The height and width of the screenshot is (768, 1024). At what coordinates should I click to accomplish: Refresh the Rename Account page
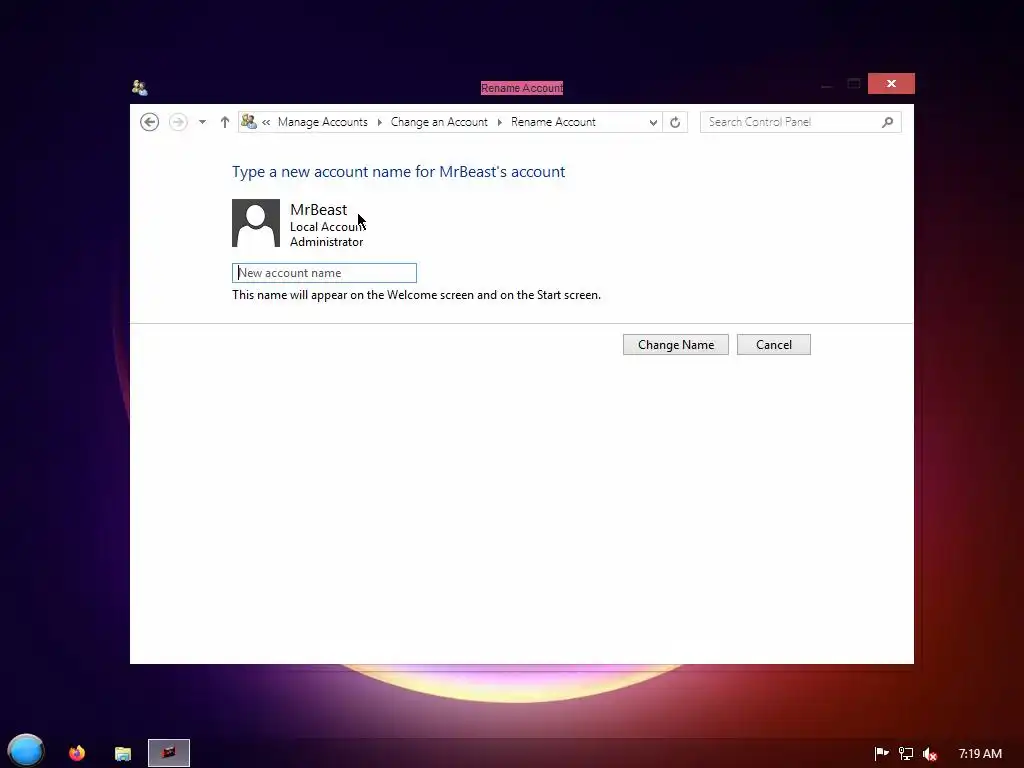point(675,122)
